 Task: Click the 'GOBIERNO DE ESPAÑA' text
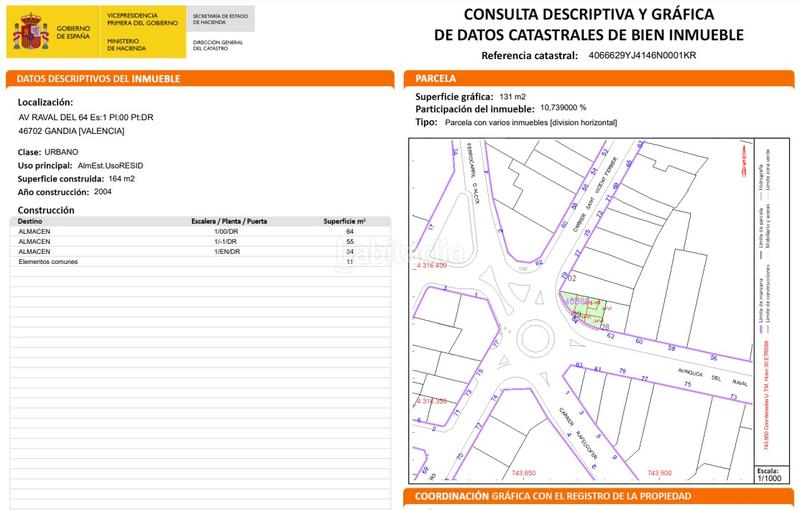click(x=73, y=33)
